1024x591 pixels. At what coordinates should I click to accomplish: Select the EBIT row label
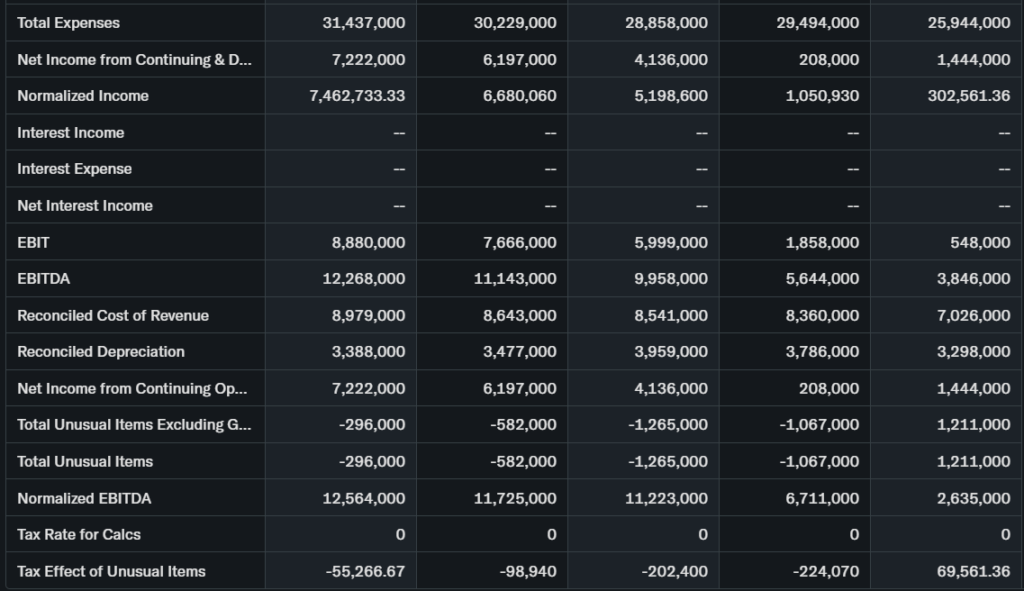[x=33, y=242]
